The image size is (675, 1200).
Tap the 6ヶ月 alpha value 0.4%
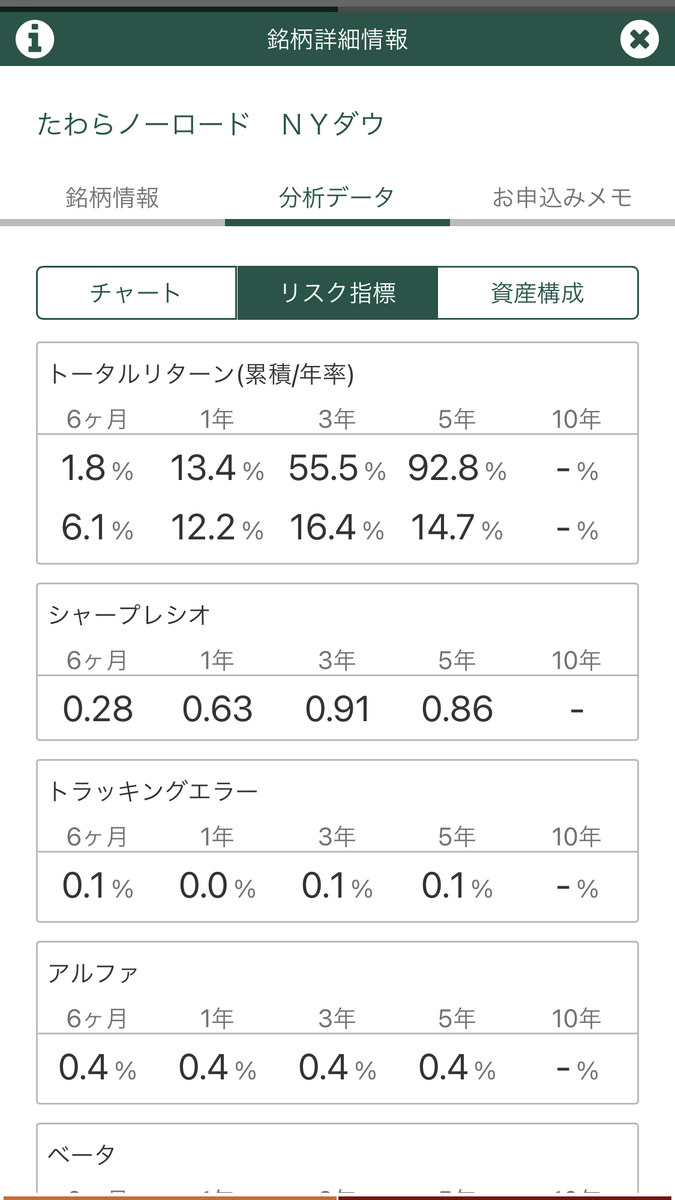(98, 1068)
